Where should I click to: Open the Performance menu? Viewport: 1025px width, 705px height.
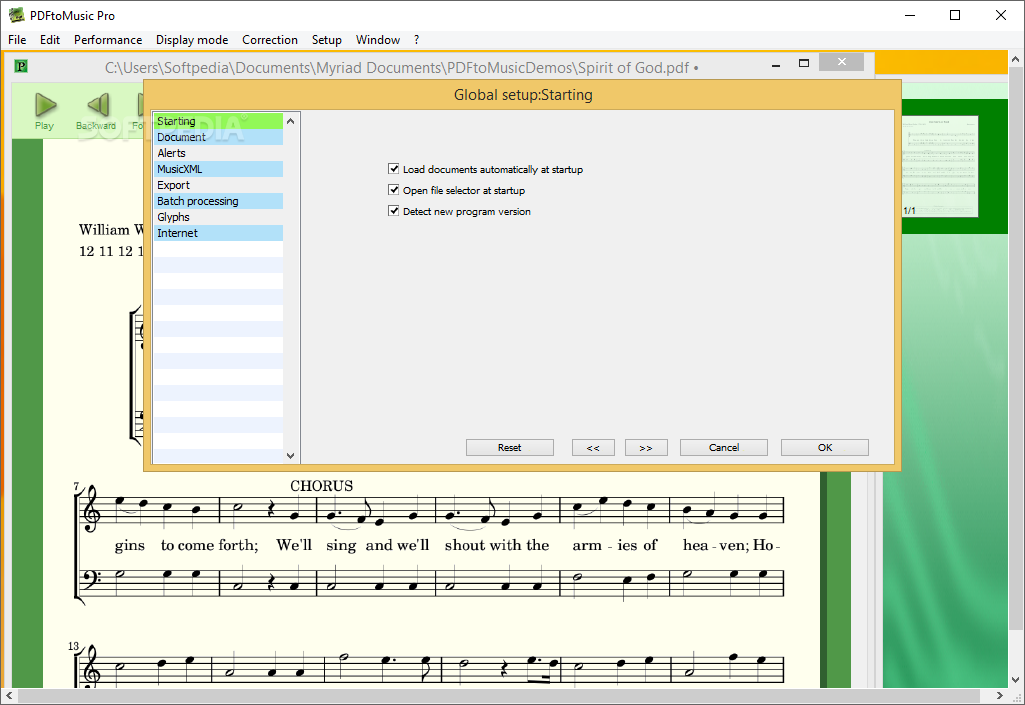(x=108, y=40)
